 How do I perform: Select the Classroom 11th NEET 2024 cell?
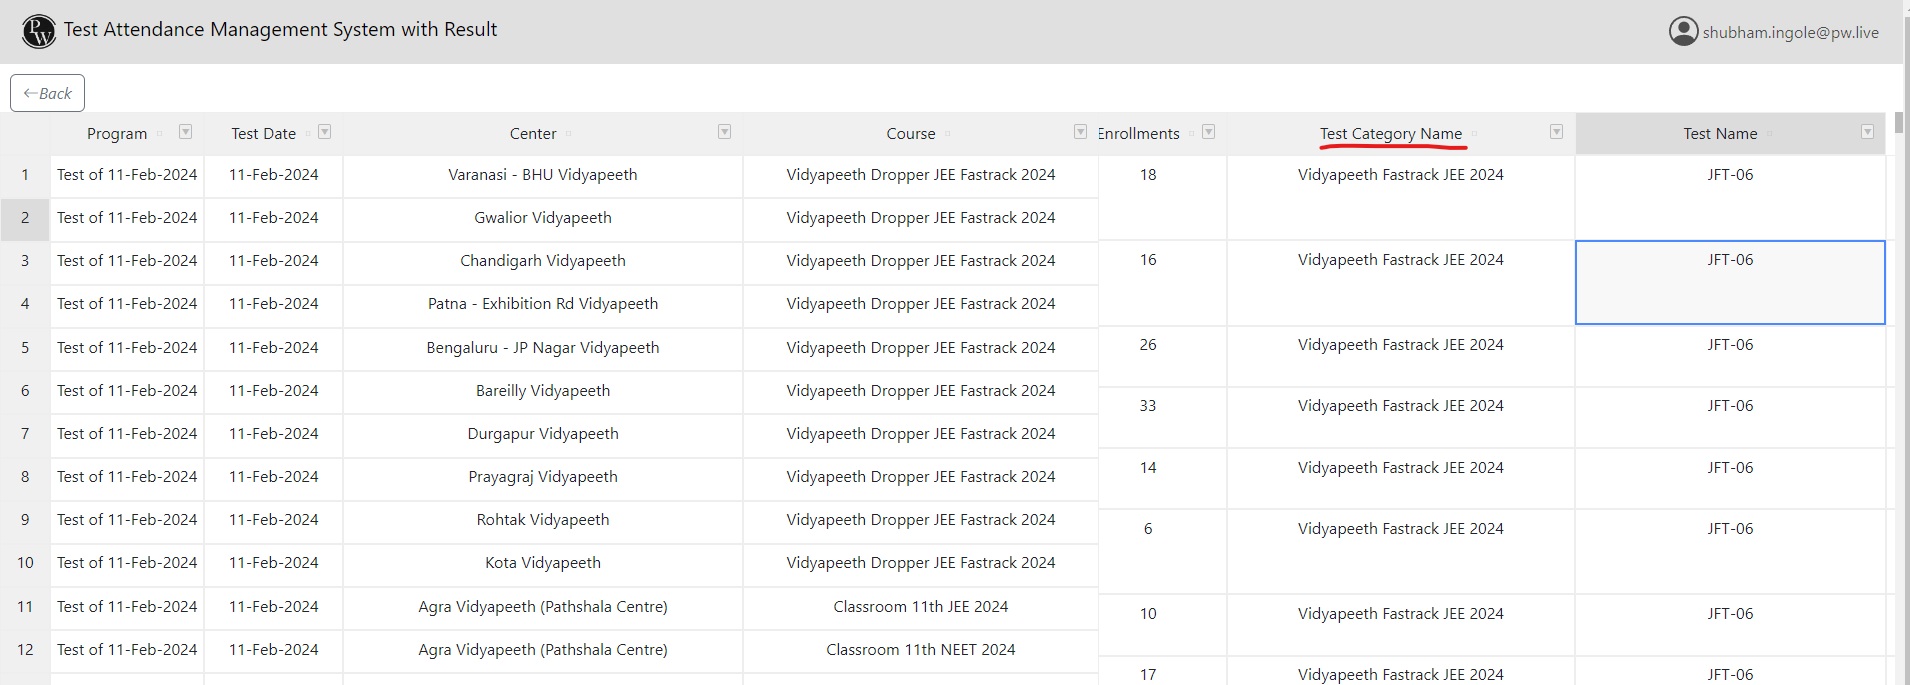[x=920, y=650]
